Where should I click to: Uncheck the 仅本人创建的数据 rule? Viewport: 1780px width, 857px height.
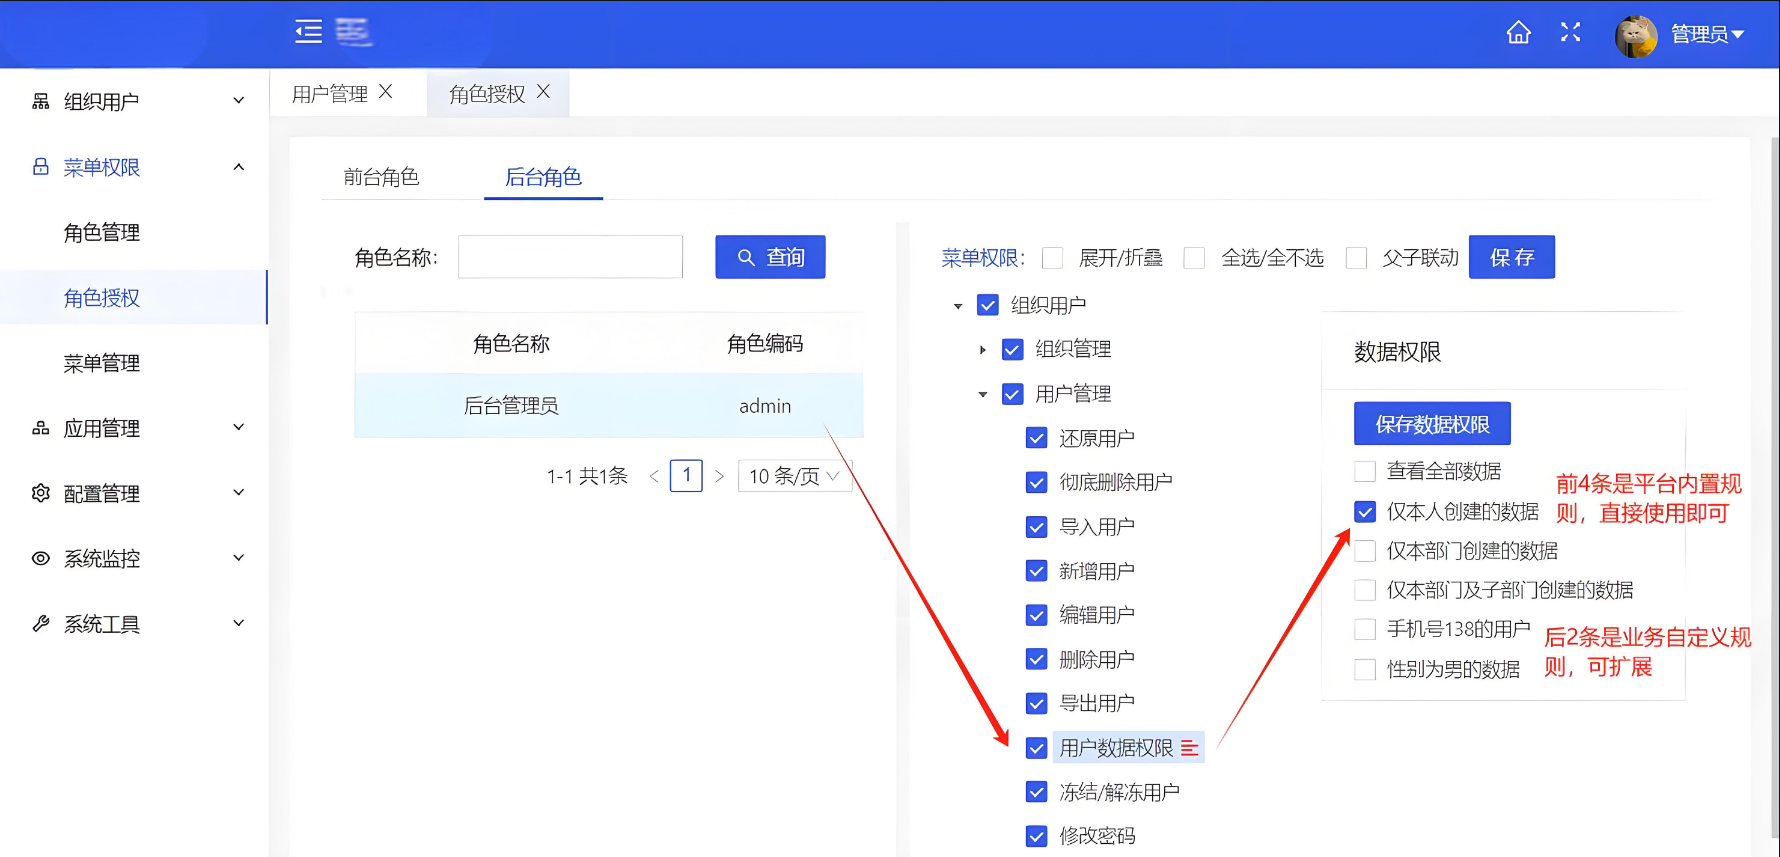[1365, 512]
